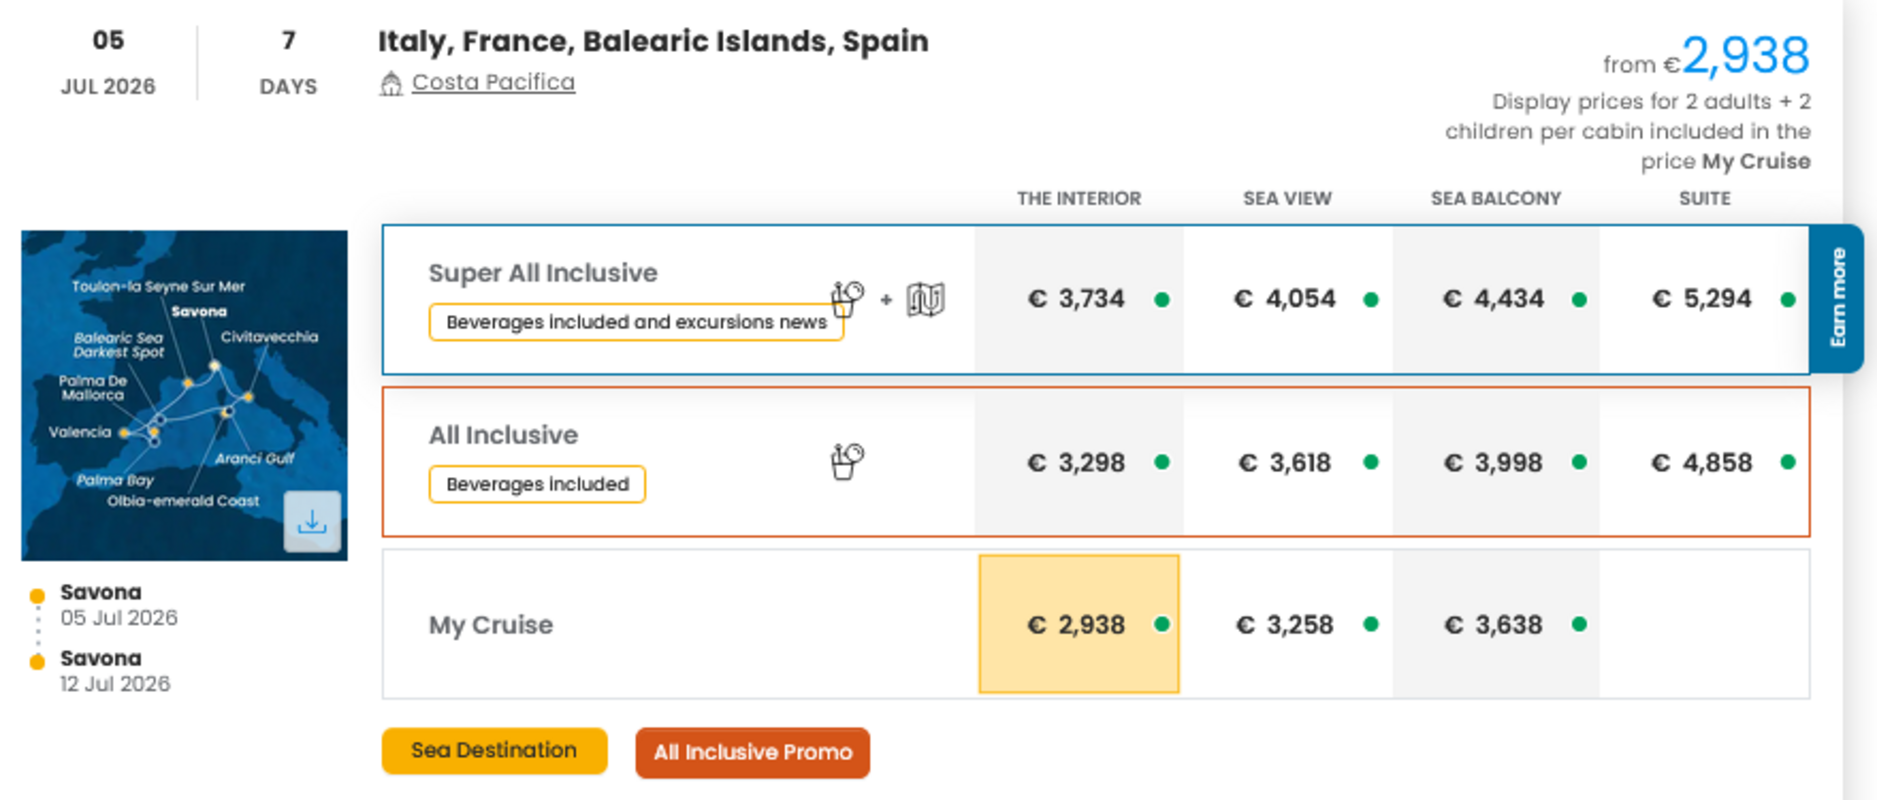Expand the Earn more side tab
1877x800 pixels.
pyautogui.click(x=1837, y=298)
